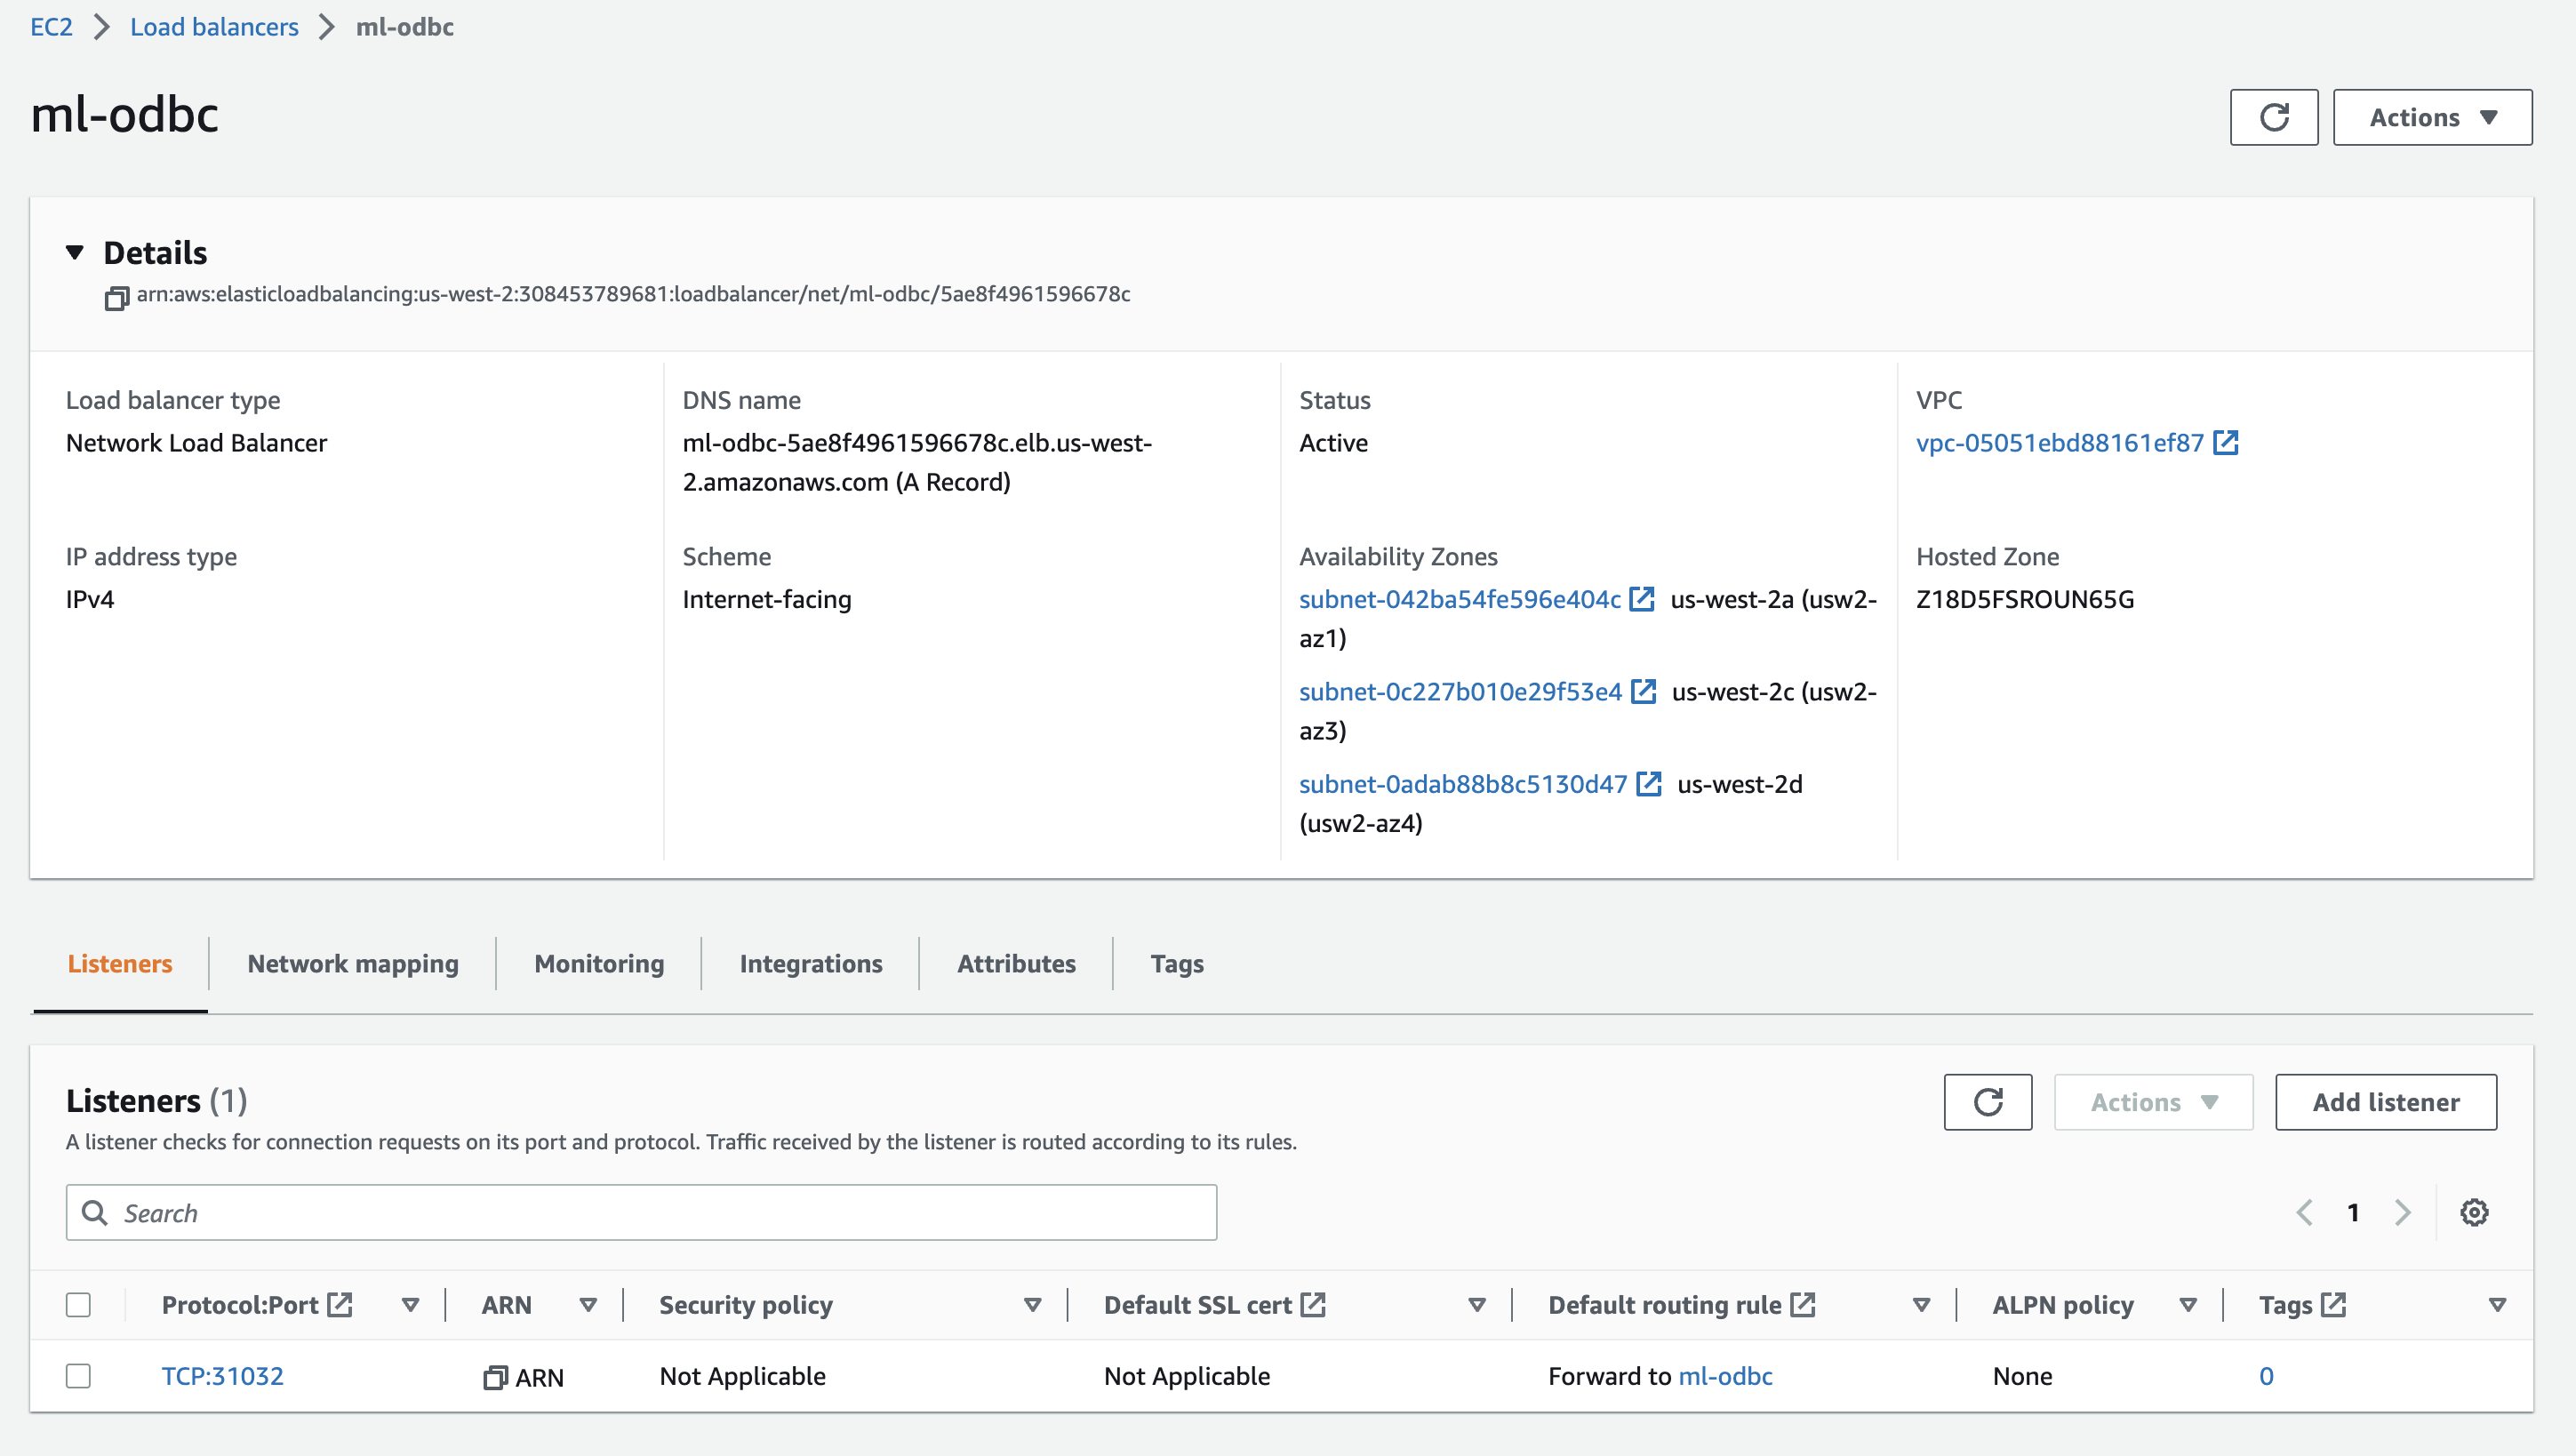Open Default routing rule info link icon
2576x1456 pixels.
[x=1802, y=1304]
